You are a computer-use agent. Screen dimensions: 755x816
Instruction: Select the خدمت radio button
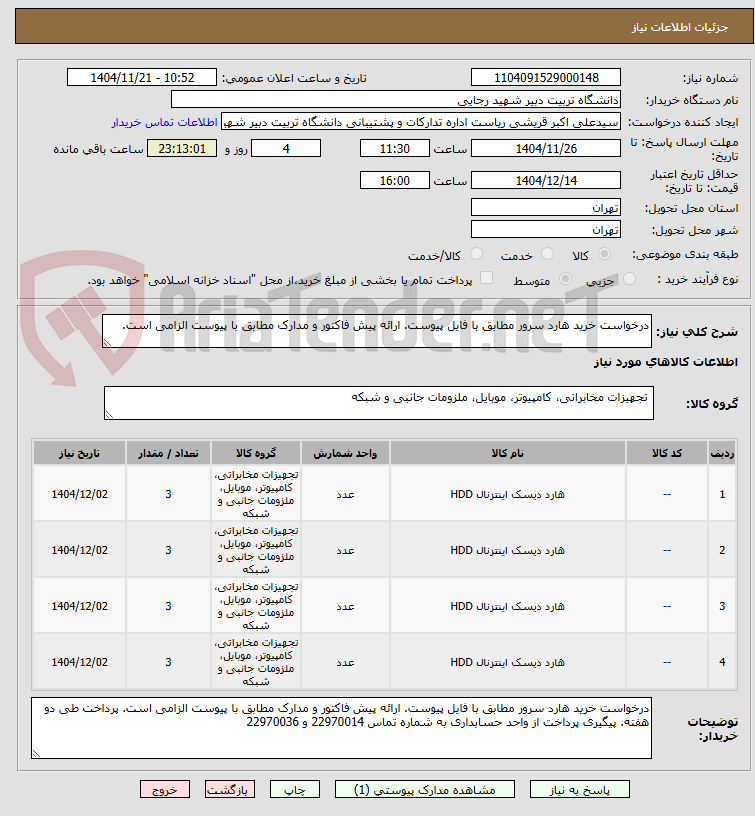[x=547, y=254]
